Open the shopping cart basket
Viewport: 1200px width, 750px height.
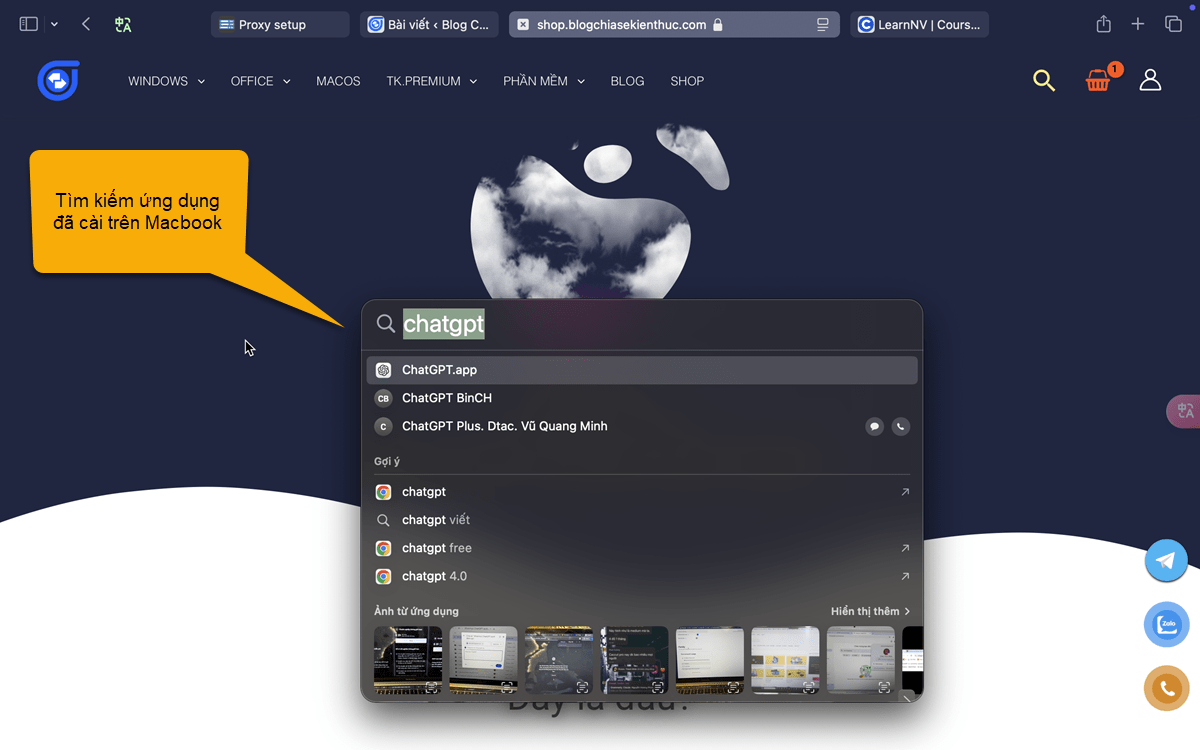(x=1098, y=81)
